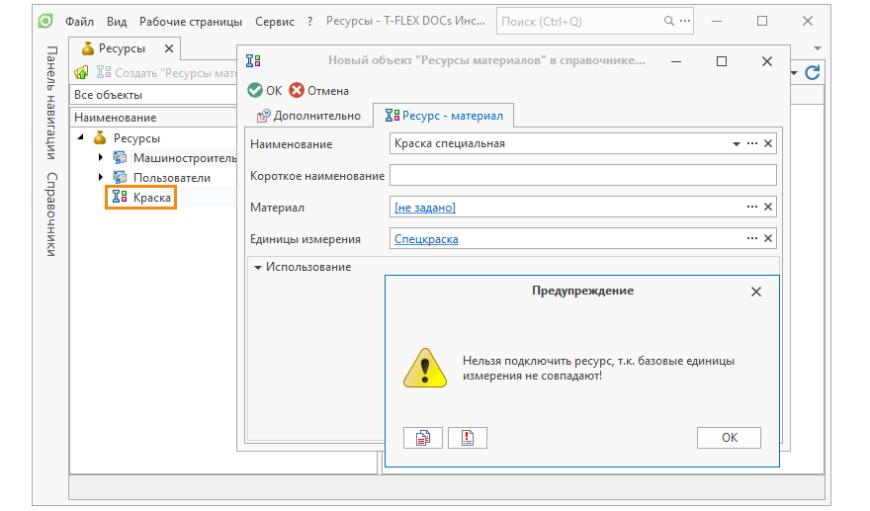Viewport: 870px width, 511px height.
Task: Click OK in the new object dialog toolbar
Action: 265,90
